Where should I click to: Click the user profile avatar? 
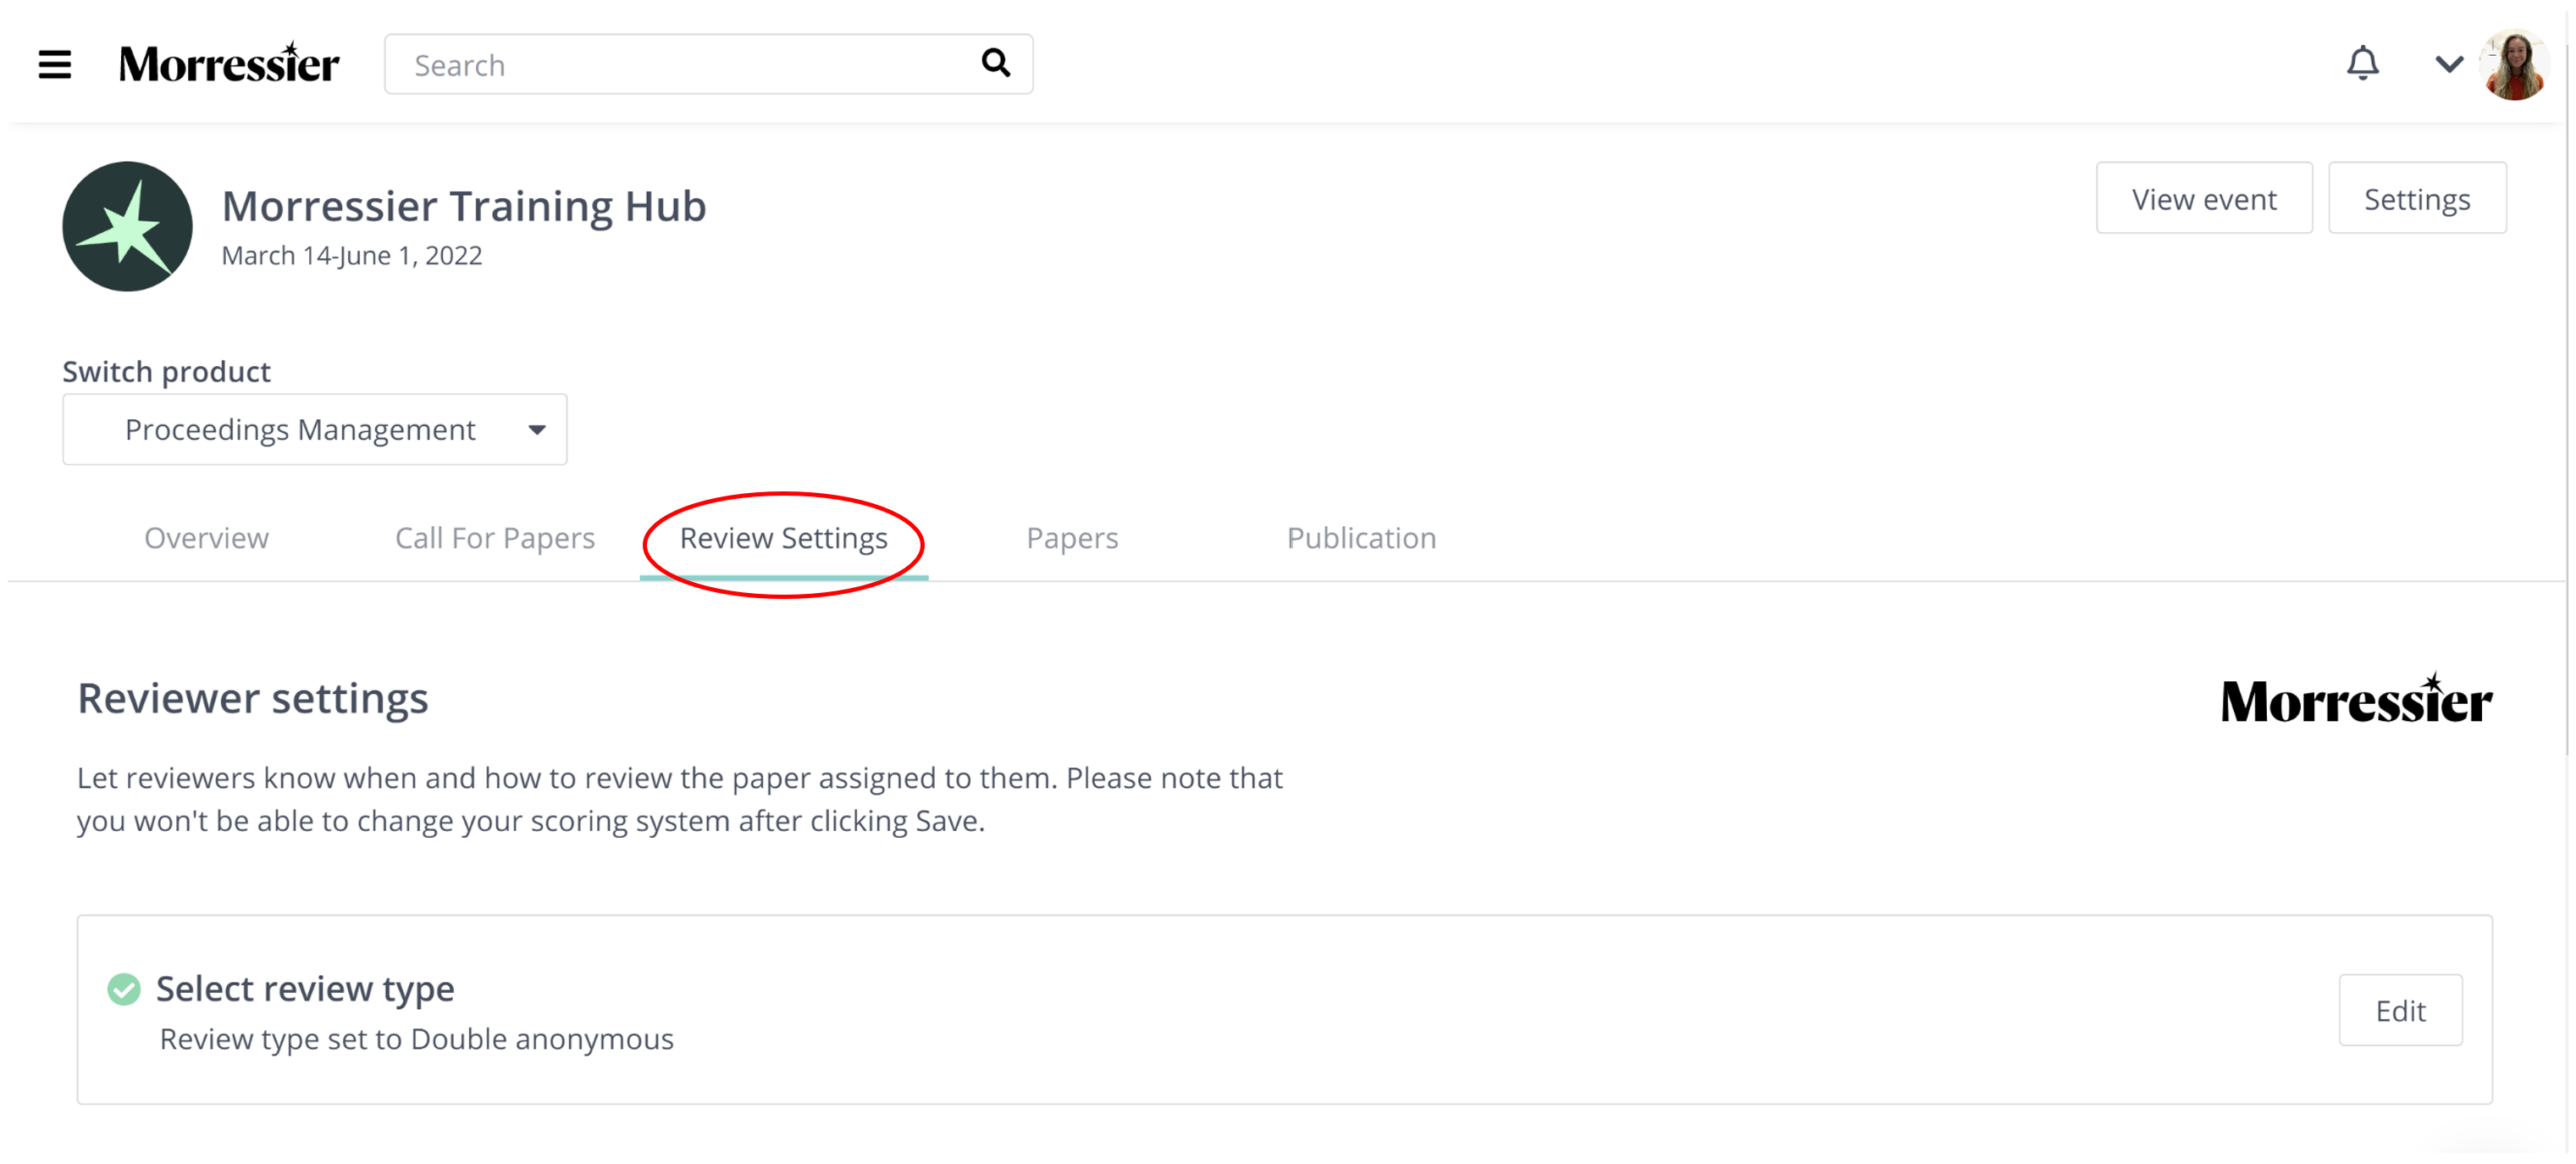pyautogui.click(x=2515, y=65)
